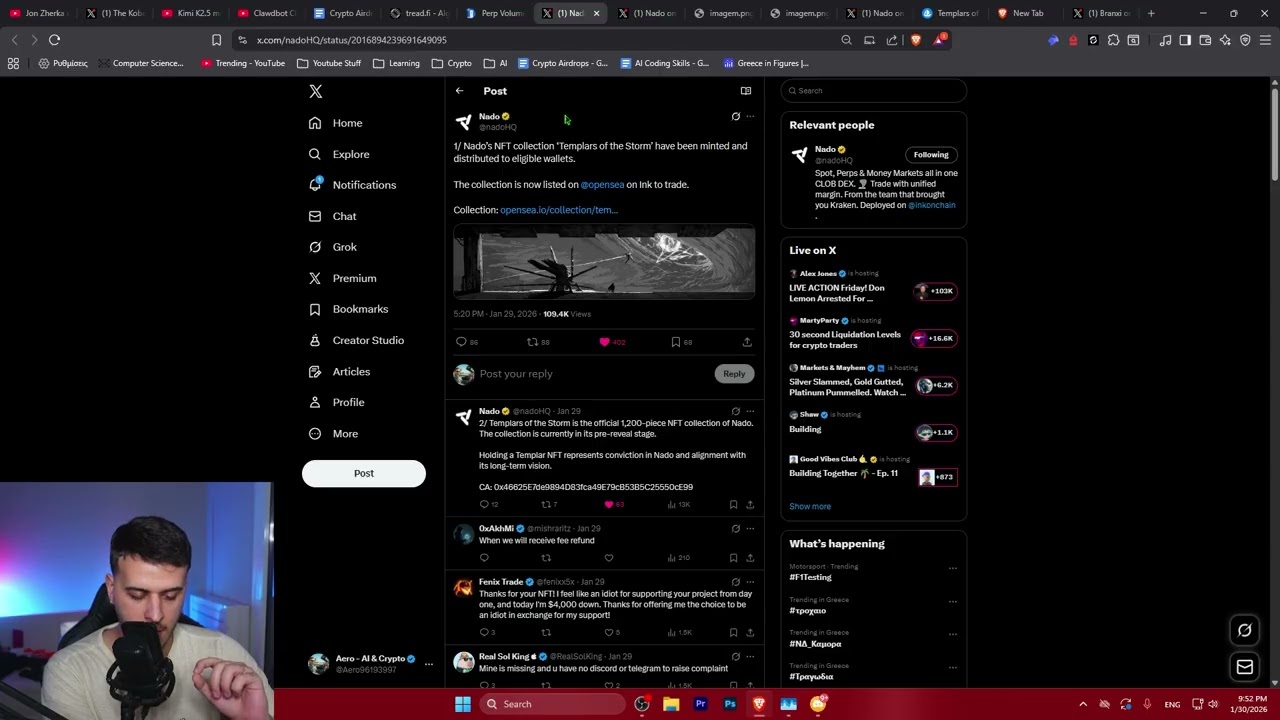Open the Brave hamburger menu
Screen dimensions: 1280x720
1265,40
